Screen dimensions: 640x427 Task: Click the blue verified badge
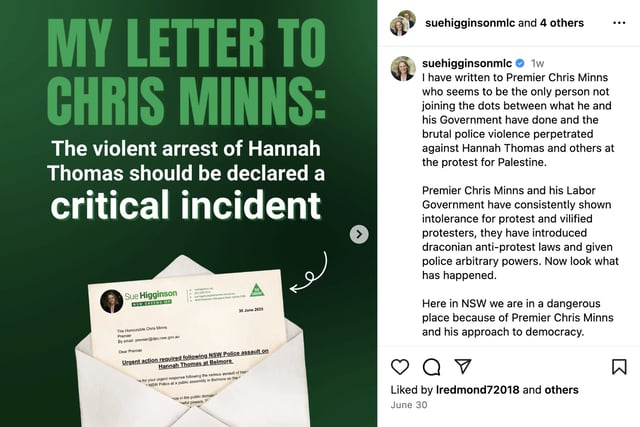point(520,63)
